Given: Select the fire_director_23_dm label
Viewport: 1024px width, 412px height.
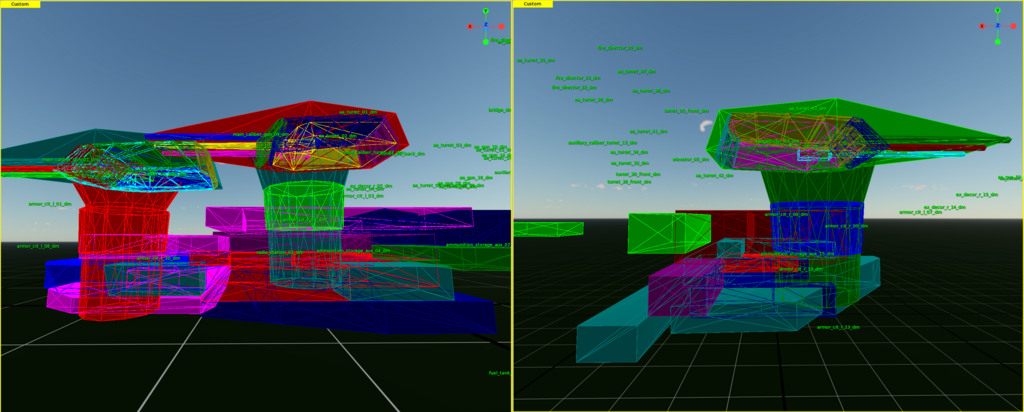Looking at the screenshot, I should 619,47.
